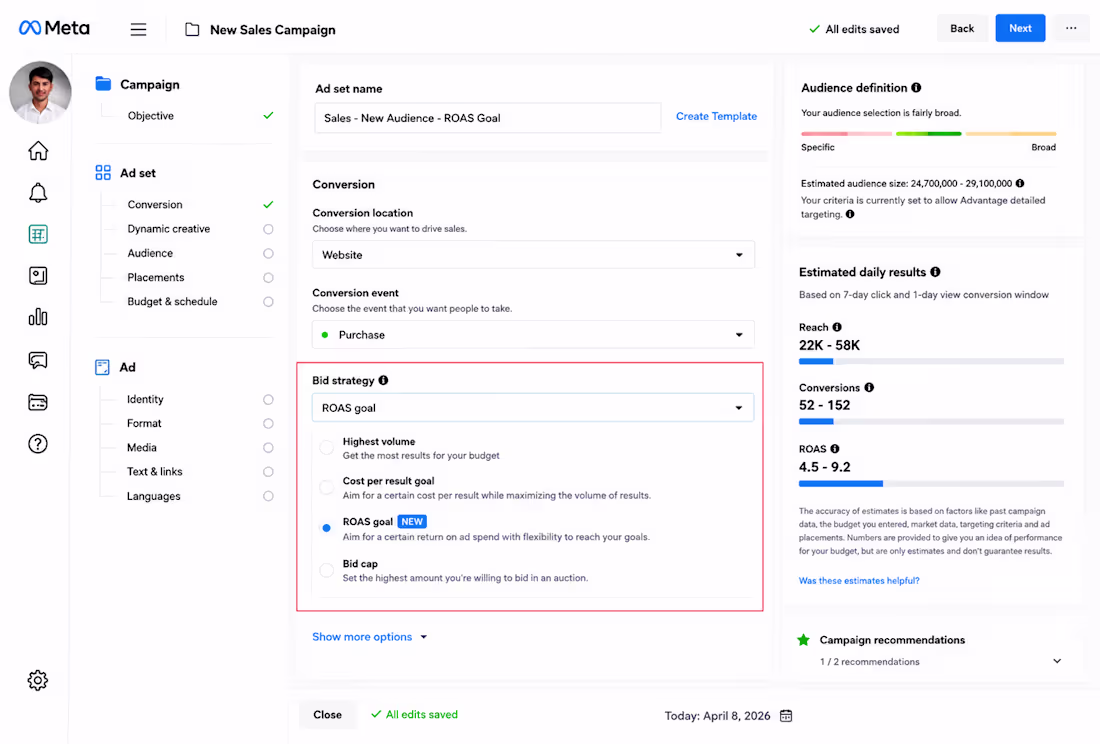
Task: Click info icon next to Estimated daily results
Action: coord(935,272)
